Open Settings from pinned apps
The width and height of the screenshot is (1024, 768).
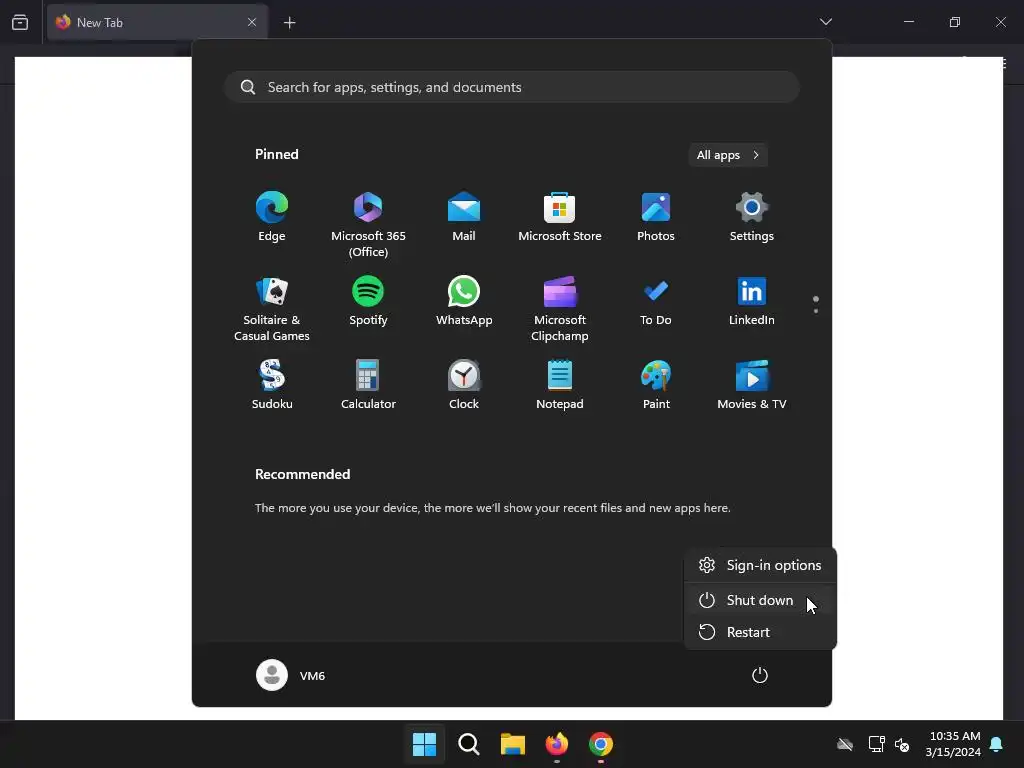[752, 217]
